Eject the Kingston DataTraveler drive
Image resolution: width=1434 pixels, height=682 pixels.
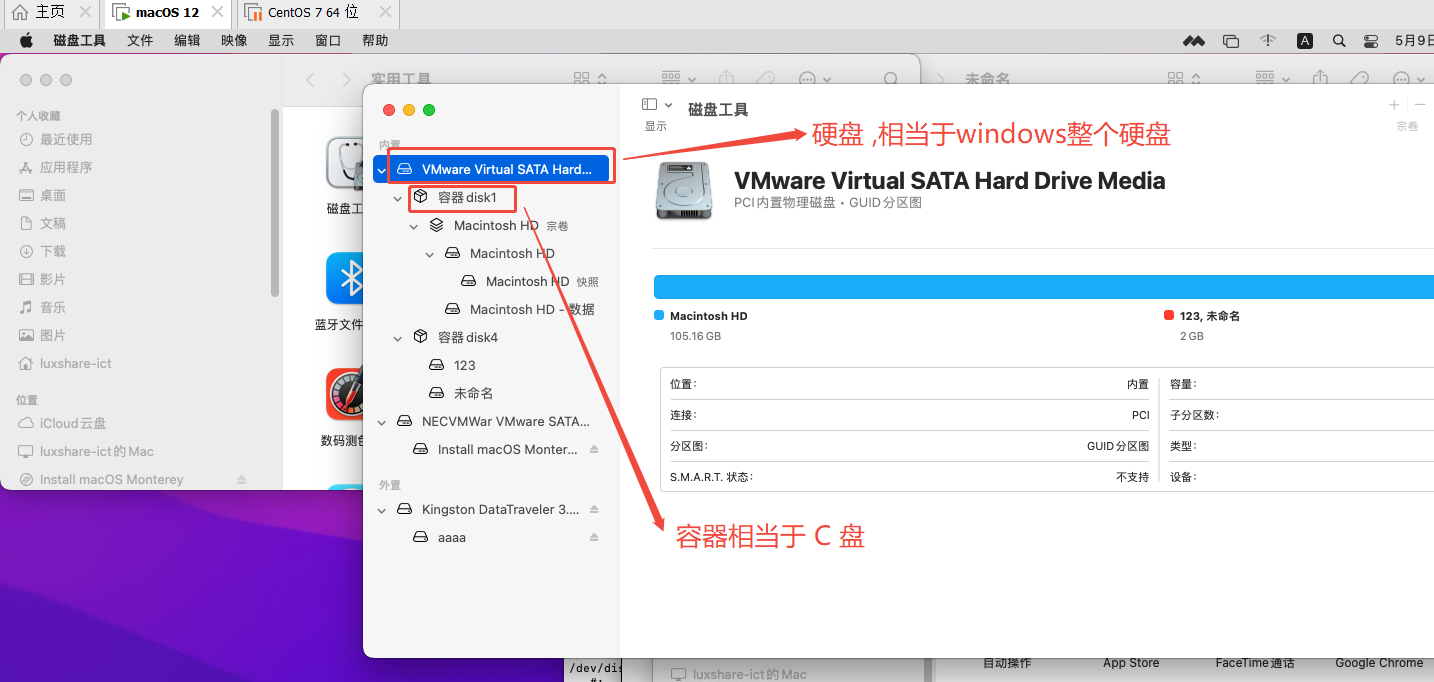594,509
